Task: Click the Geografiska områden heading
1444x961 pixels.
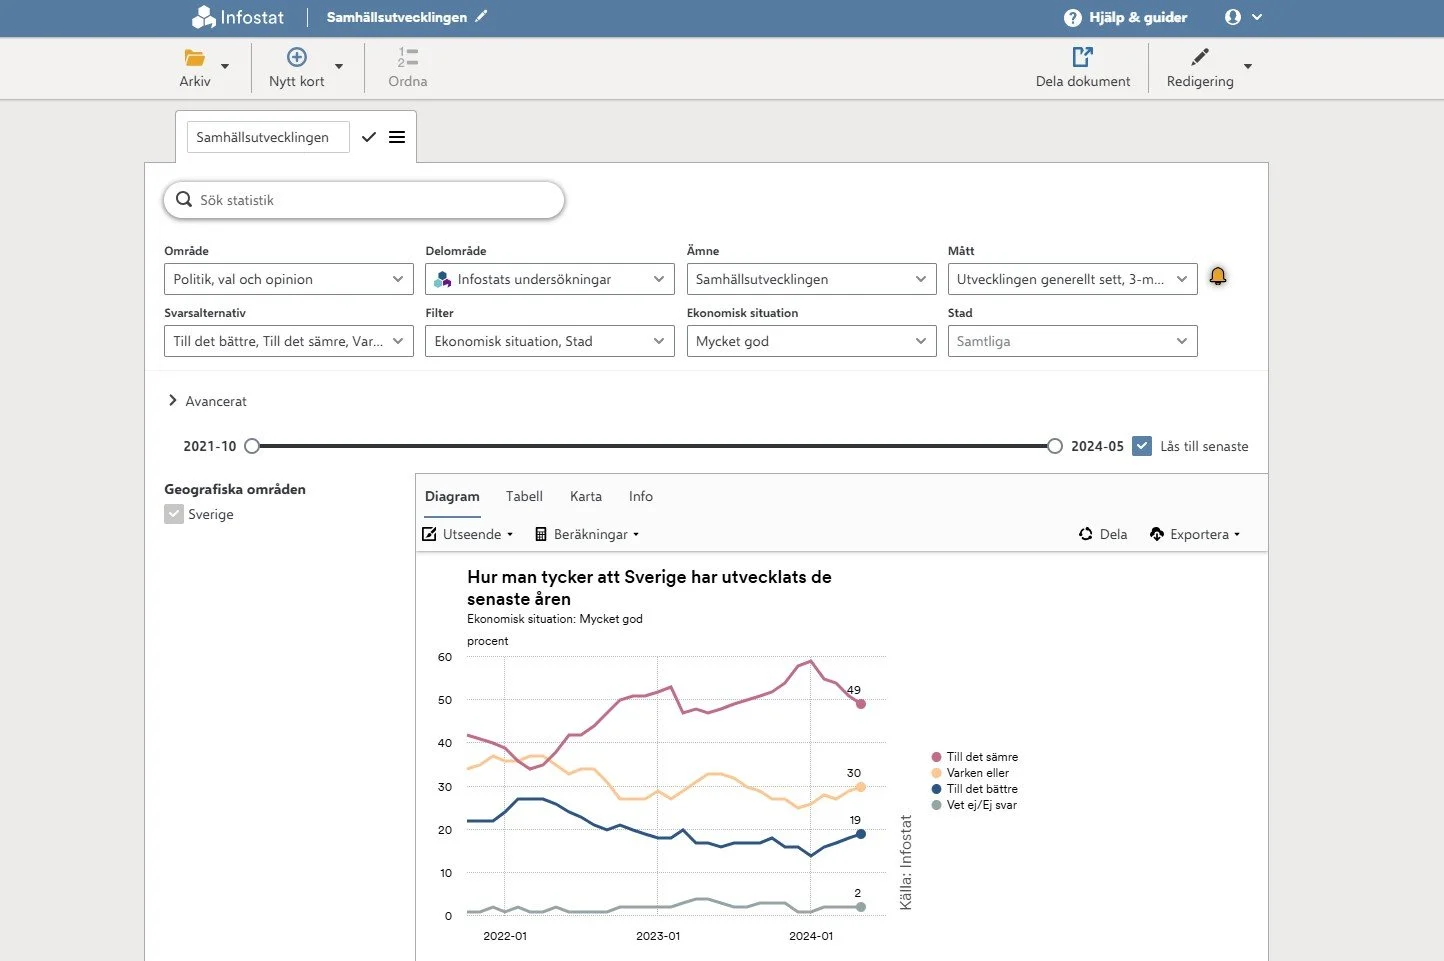Action: click(235, 489)
